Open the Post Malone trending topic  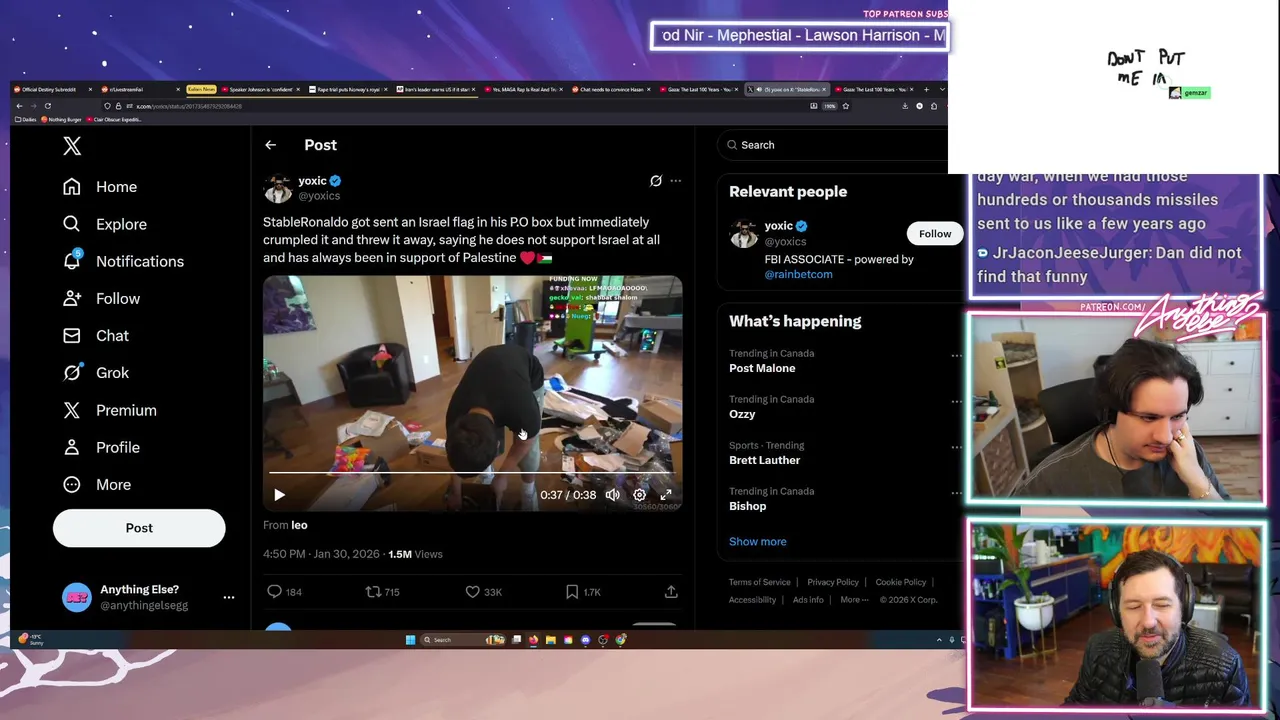click(x=762, y=368)
